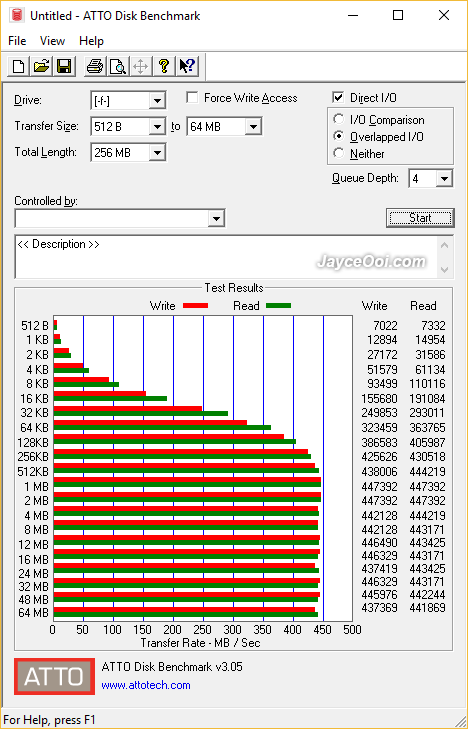Viewport: 468px width, 729px height.
Task: Click the New document toolbar icon
Action: [19, 66]
